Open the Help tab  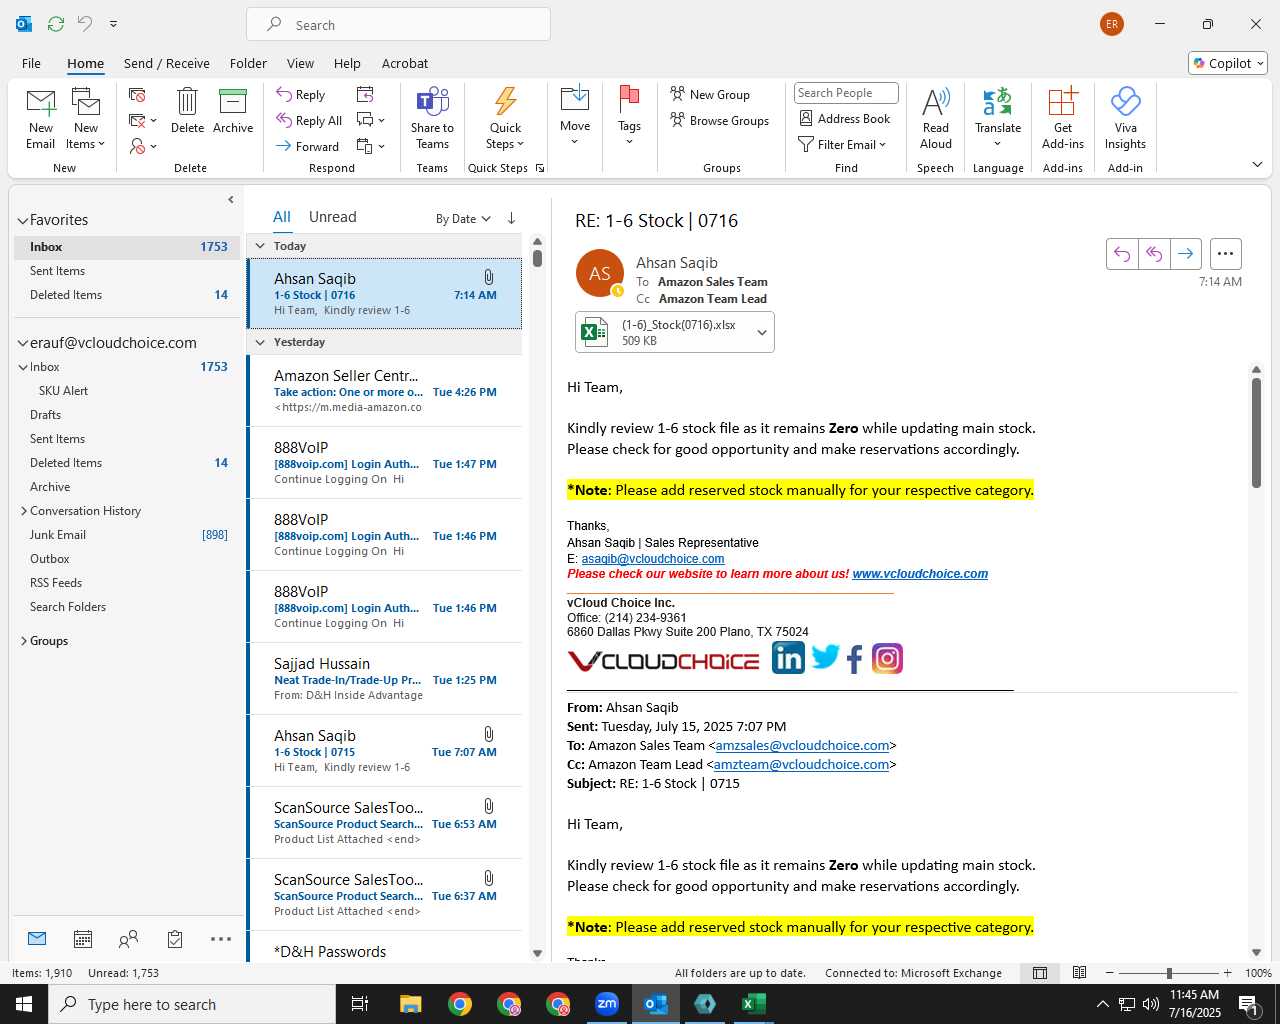(x=347, y=63)
